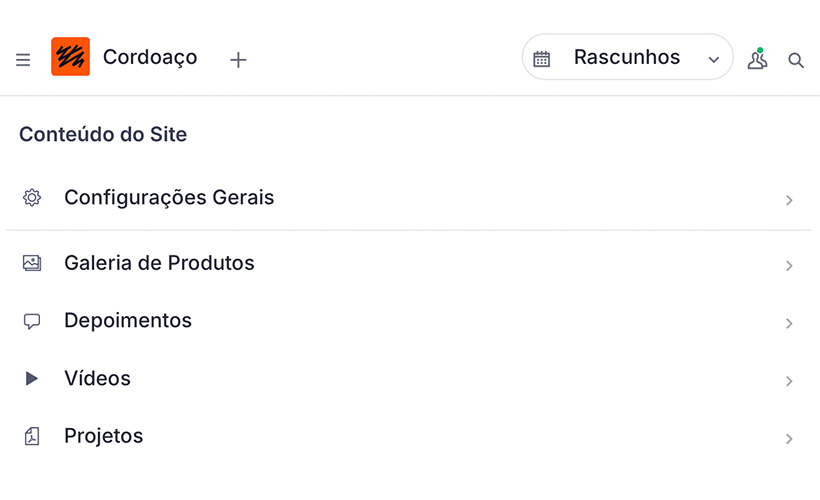Screen dimensions: 820x500
Task: Click the calendar icon in Rascunhos selector
Action: [x=542, y=59]
